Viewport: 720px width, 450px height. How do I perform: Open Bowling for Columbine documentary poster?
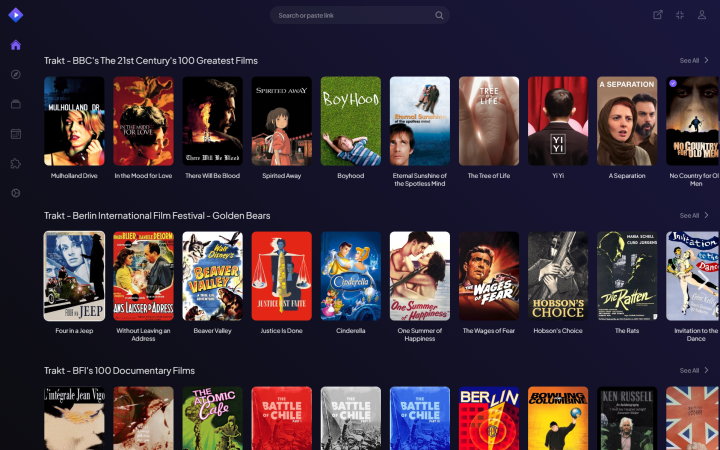[558, 418]
